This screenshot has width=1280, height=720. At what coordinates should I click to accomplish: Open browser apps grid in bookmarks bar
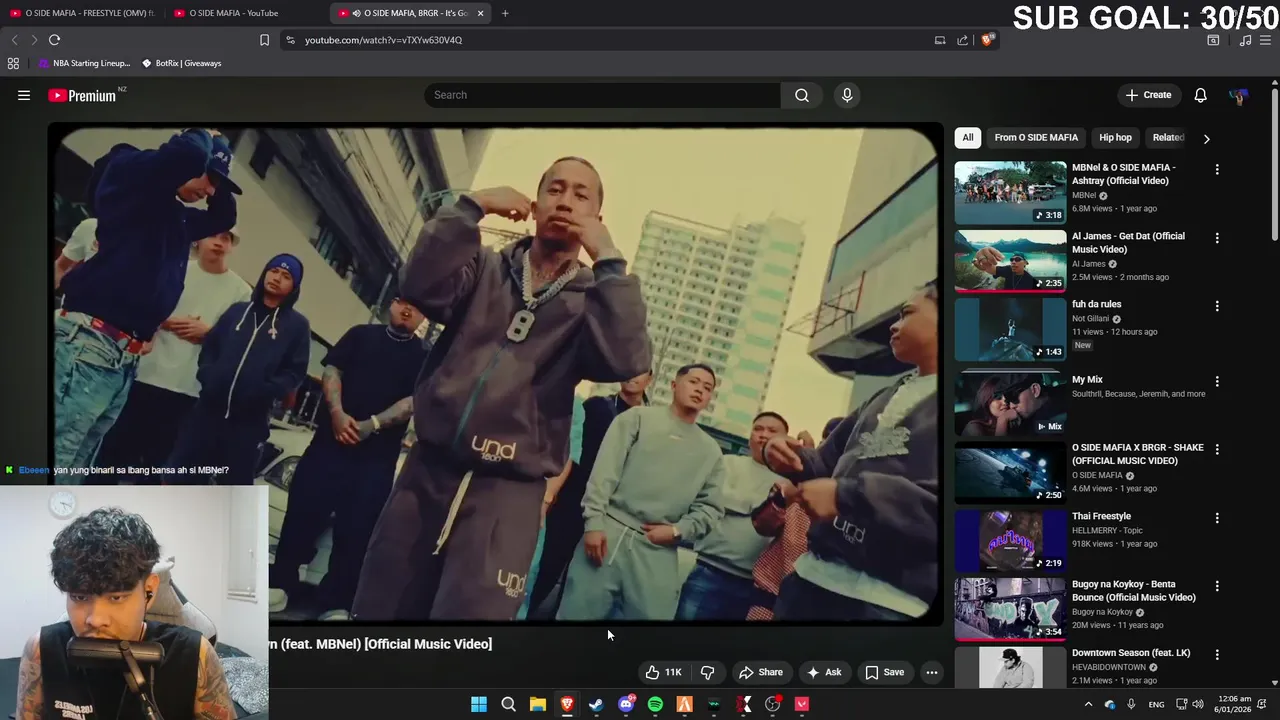[13, 63]
